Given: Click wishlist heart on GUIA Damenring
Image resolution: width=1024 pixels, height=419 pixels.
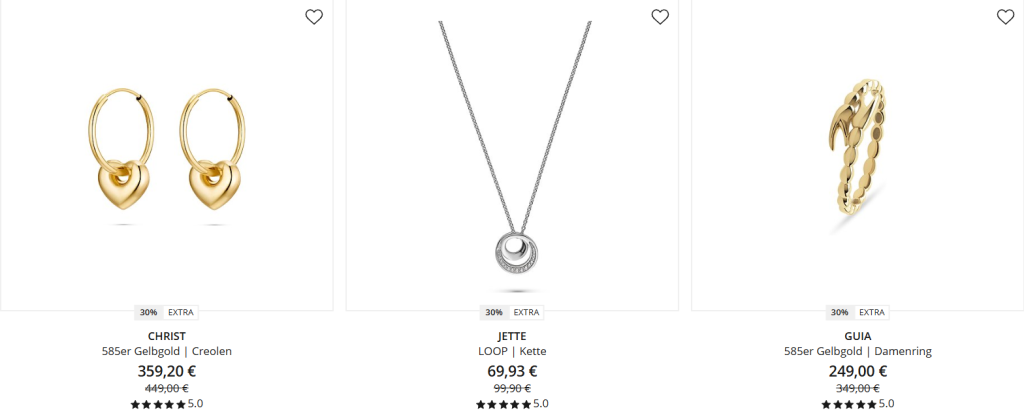Looking at the screenshot, I should [1006, 17].
